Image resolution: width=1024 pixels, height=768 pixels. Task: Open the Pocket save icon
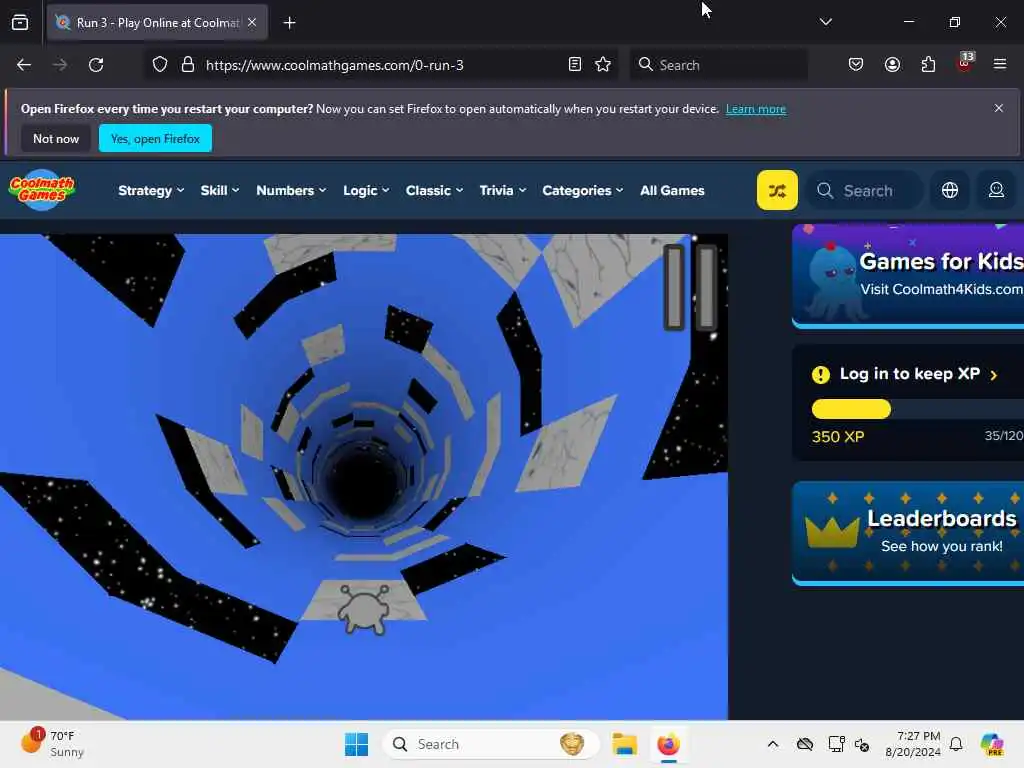tap(856, 65)
